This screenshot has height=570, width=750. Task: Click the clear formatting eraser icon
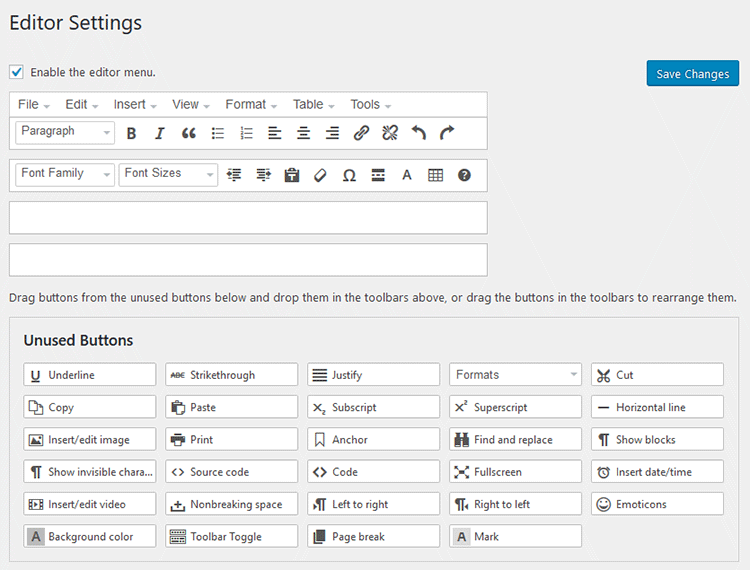tap(320, 175)
